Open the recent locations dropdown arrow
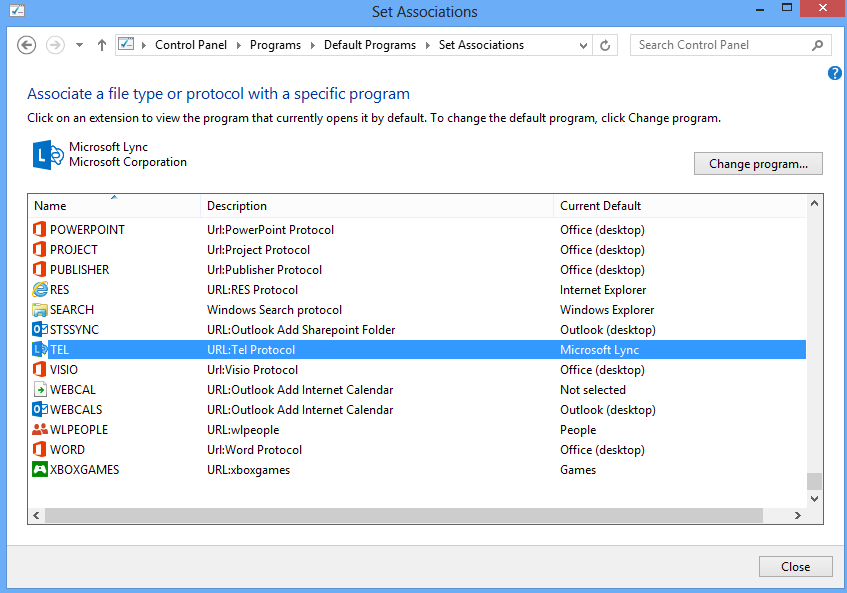 tap(79, 45)
